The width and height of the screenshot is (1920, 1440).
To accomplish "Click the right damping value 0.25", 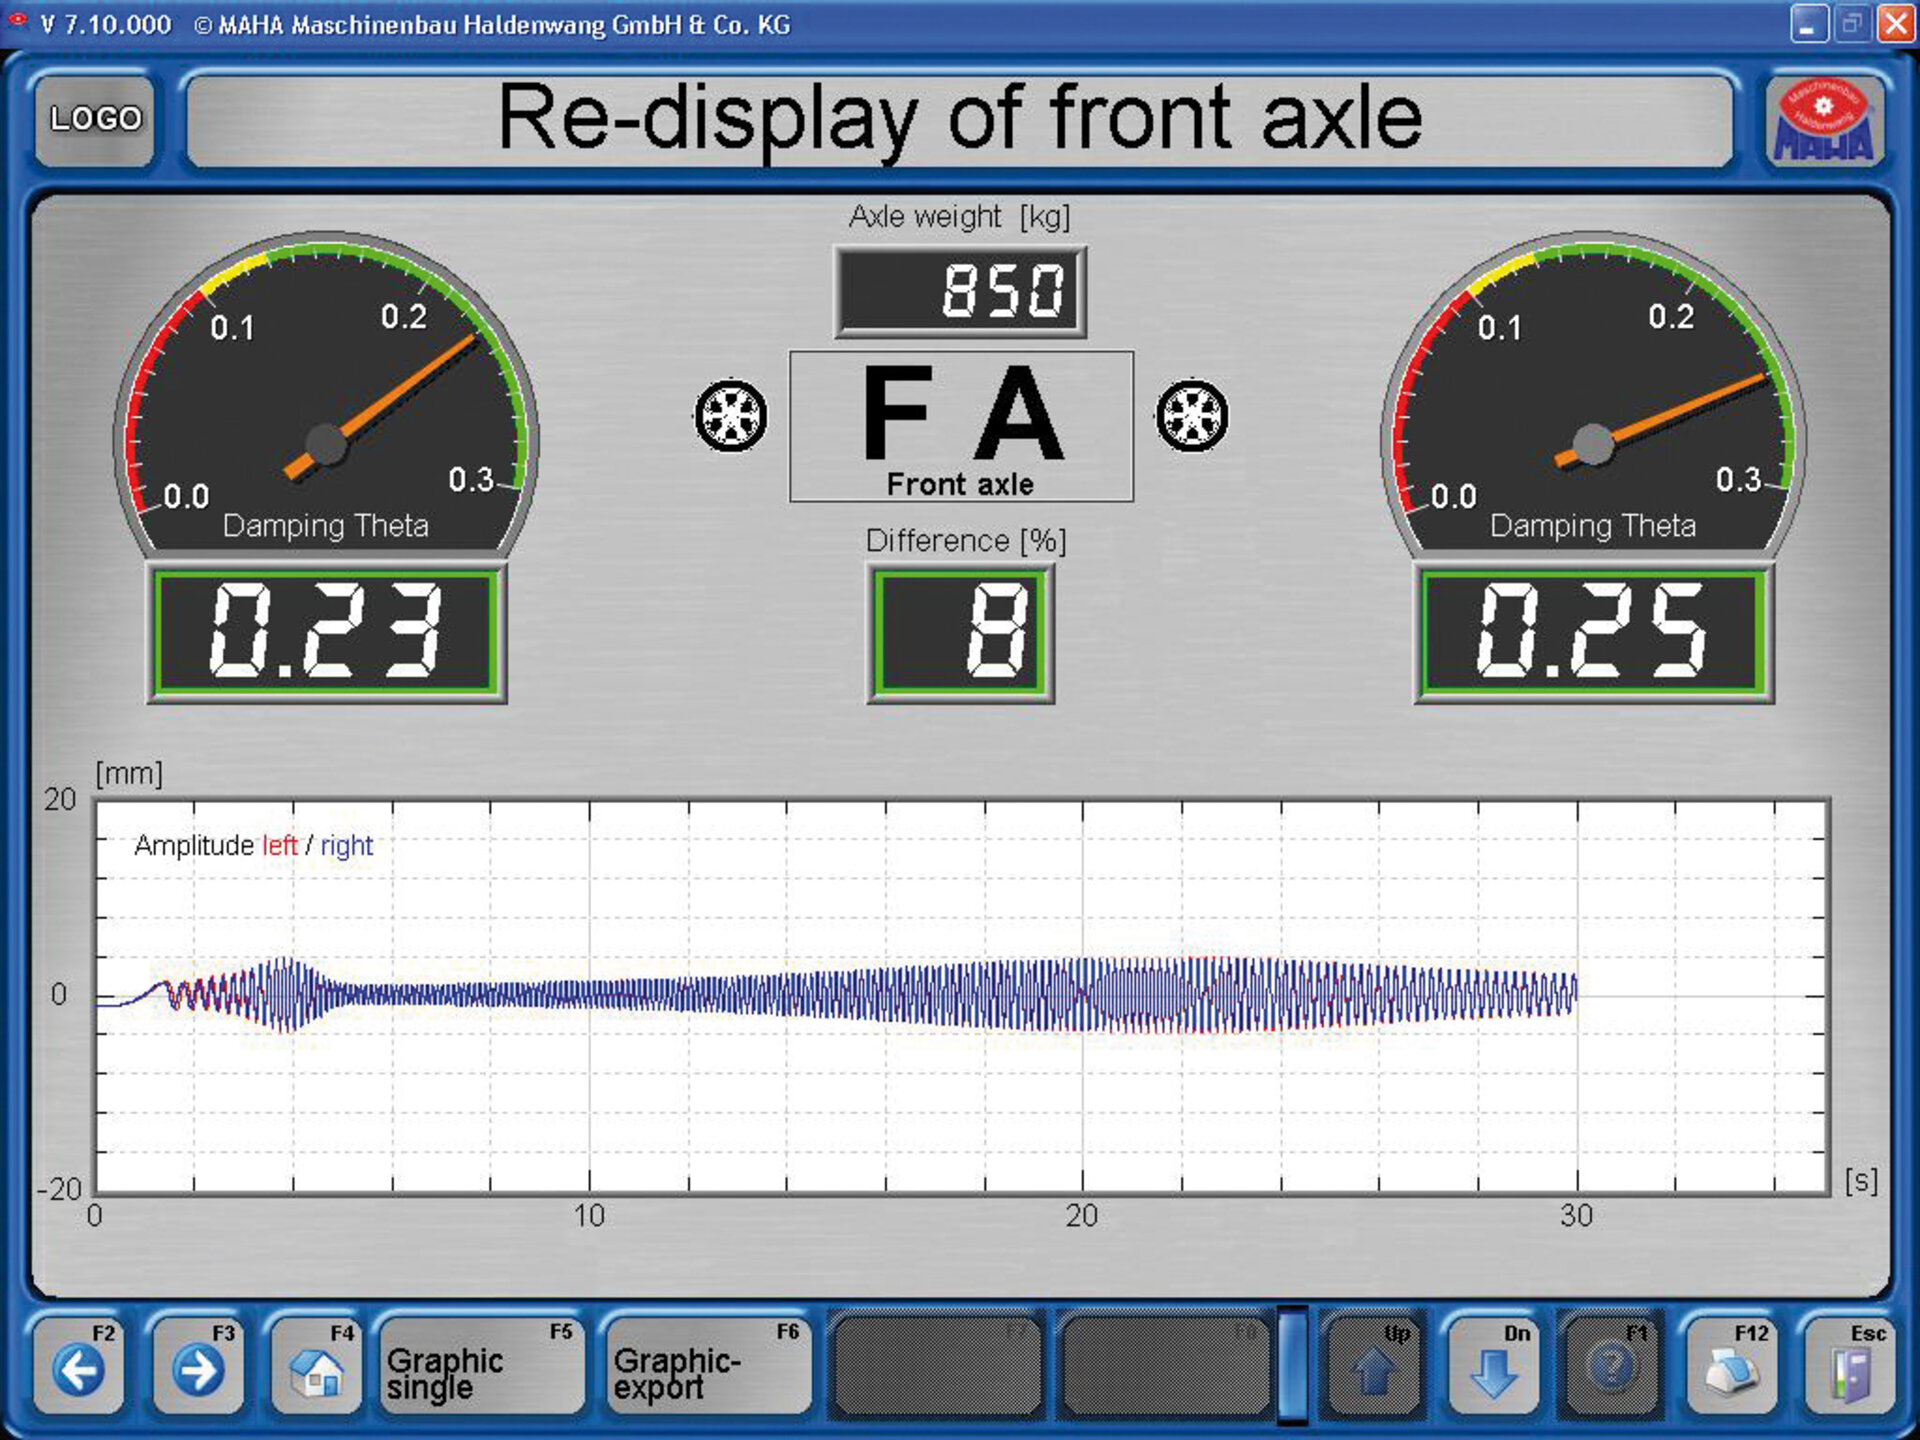I will tap(1593, 632).
